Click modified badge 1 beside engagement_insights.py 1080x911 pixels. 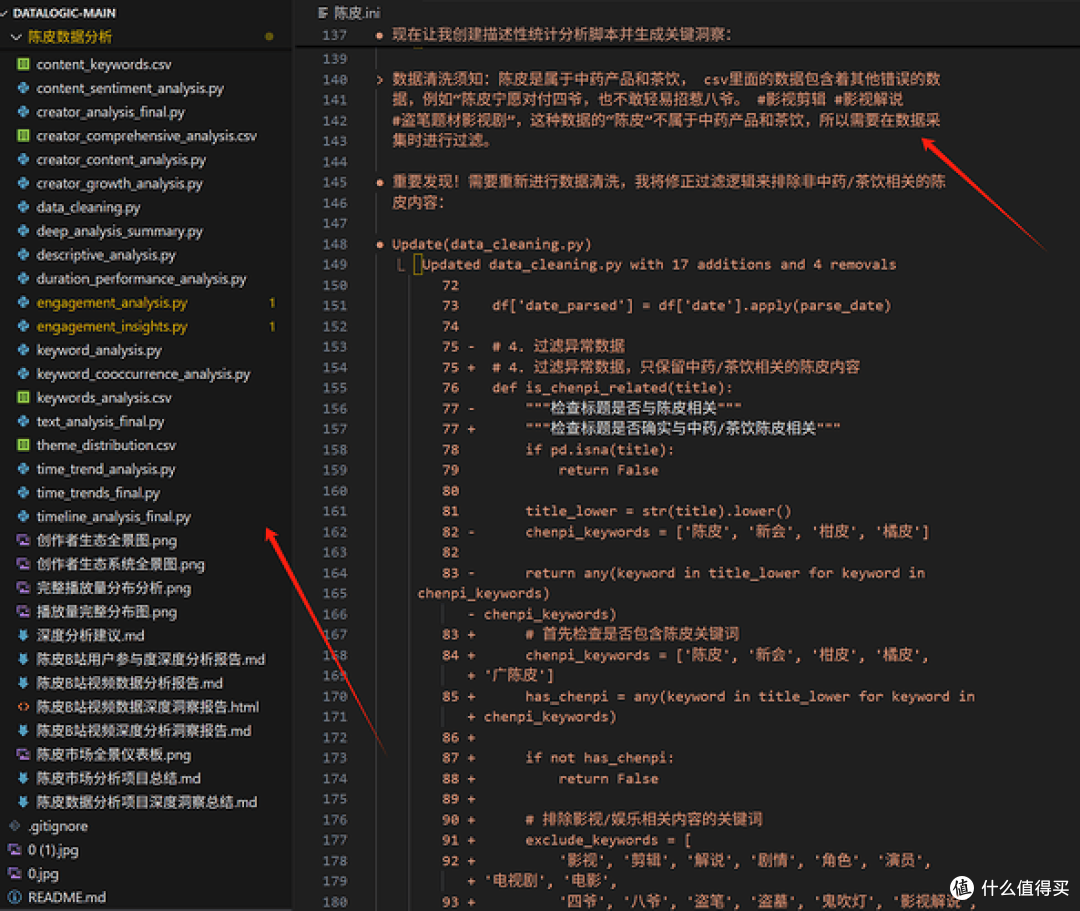pyautogui.click(x=272, y=326)
